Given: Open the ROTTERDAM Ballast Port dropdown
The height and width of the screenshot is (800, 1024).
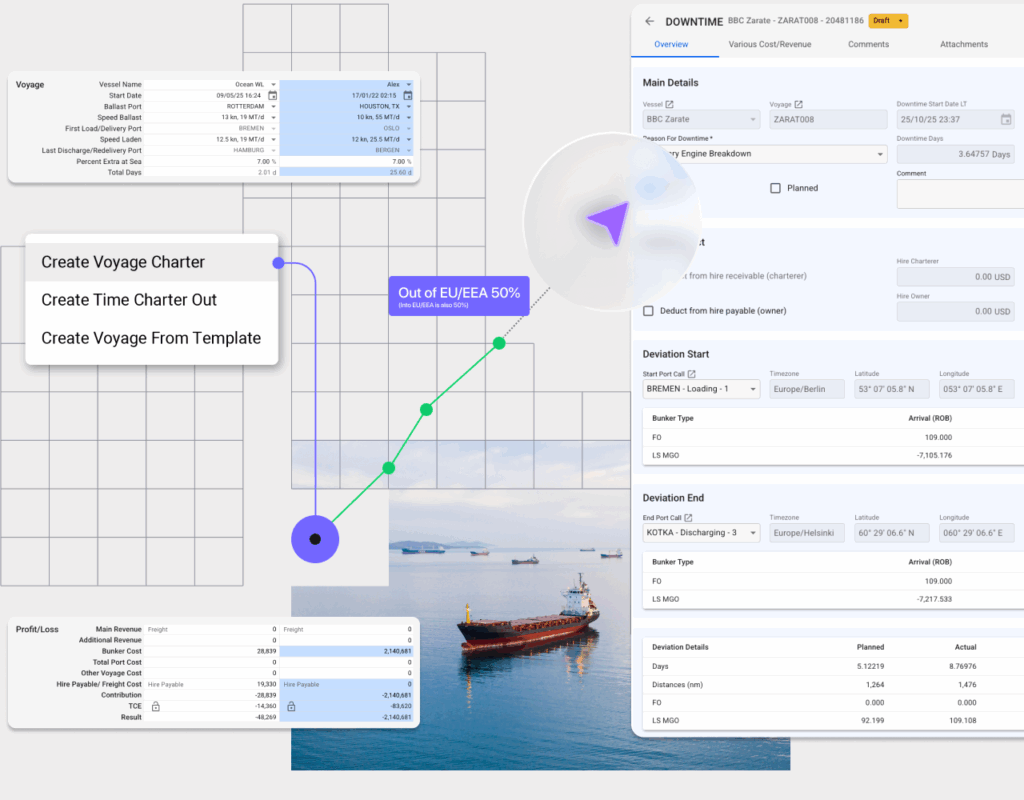Looking at the screenshot, I should pos(273,106).
